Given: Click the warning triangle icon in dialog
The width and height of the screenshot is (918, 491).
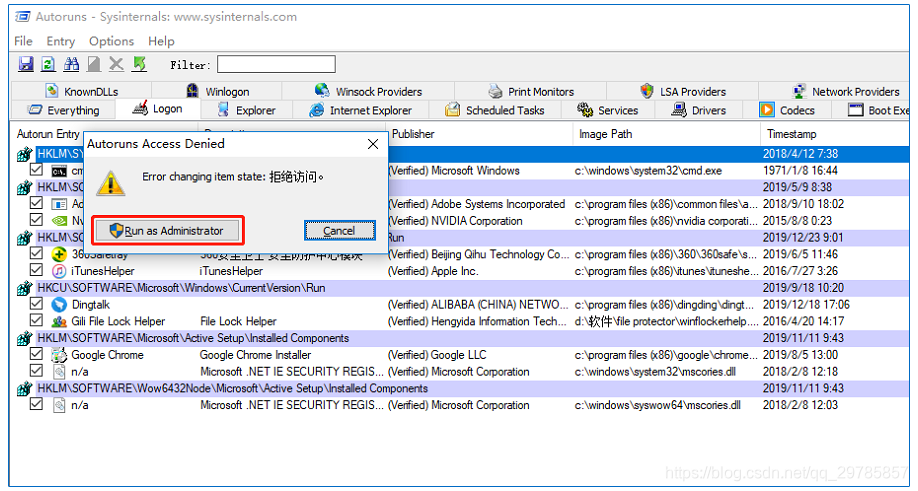Looking at the screenshot, I should (x=111, y=184).
